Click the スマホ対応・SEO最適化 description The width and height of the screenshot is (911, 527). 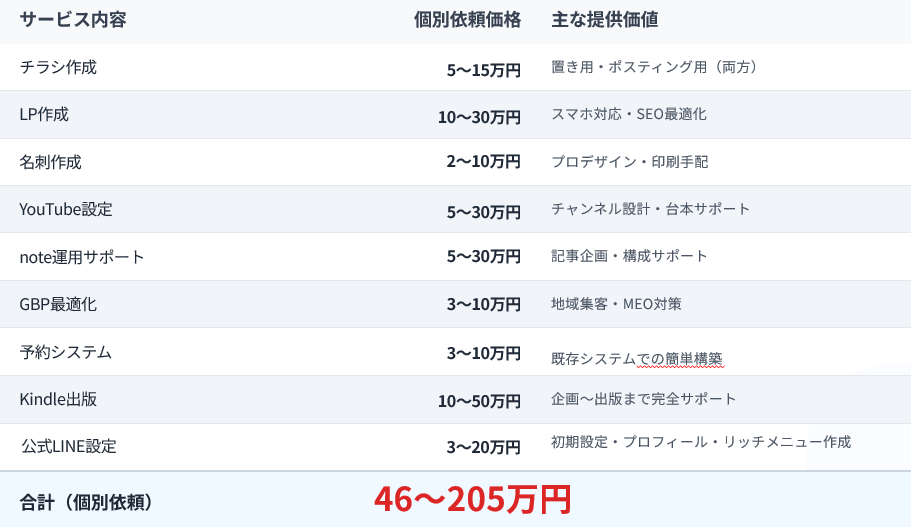click(x=629, y=114)
